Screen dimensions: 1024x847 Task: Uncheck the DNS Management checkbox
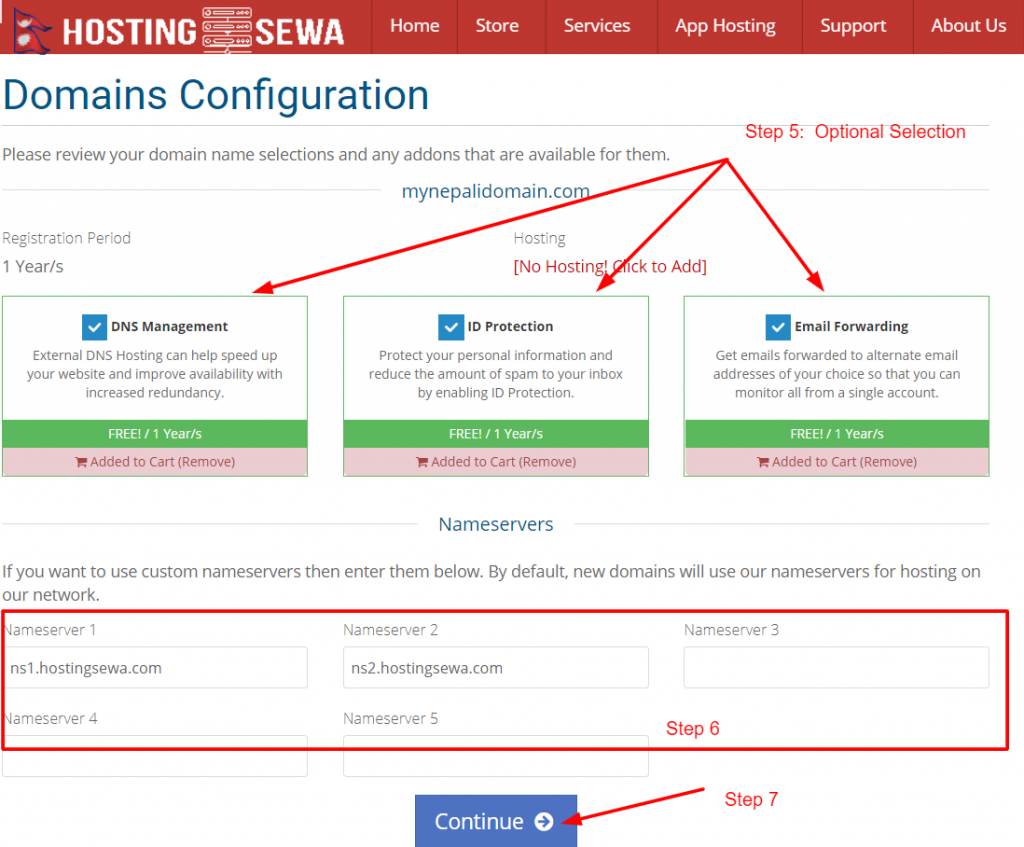(94, 326)
